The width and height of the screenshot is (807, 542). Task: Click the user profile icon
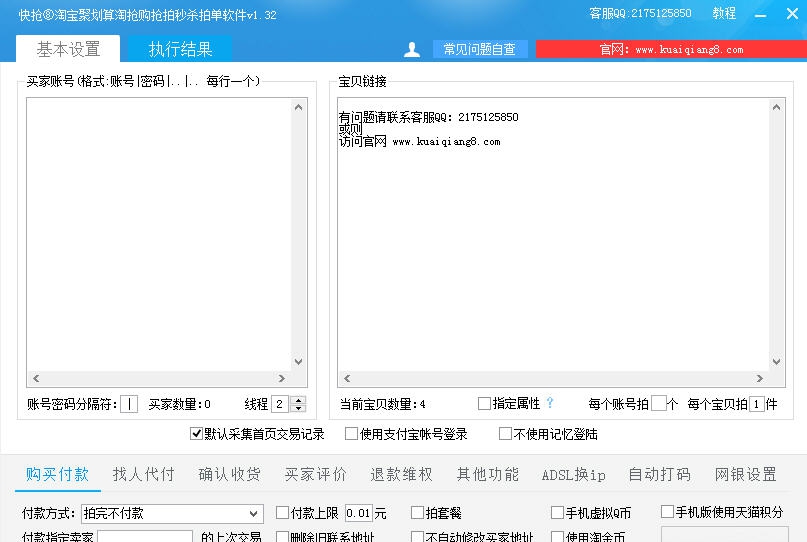point(411,49)
